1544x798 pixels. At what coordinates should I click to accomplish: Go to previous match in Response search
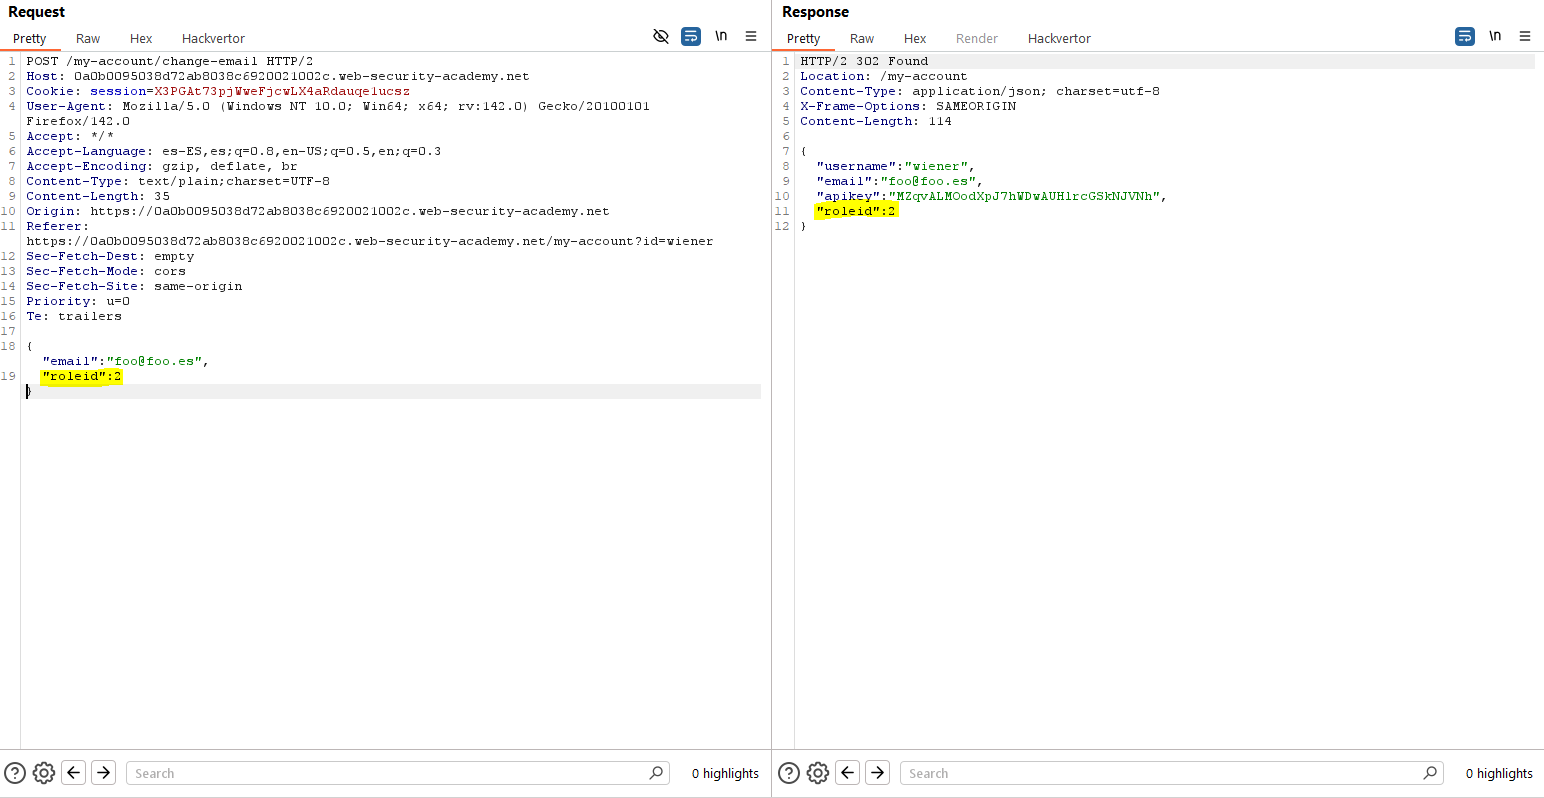pyautogui.click(x=848, y=773)
